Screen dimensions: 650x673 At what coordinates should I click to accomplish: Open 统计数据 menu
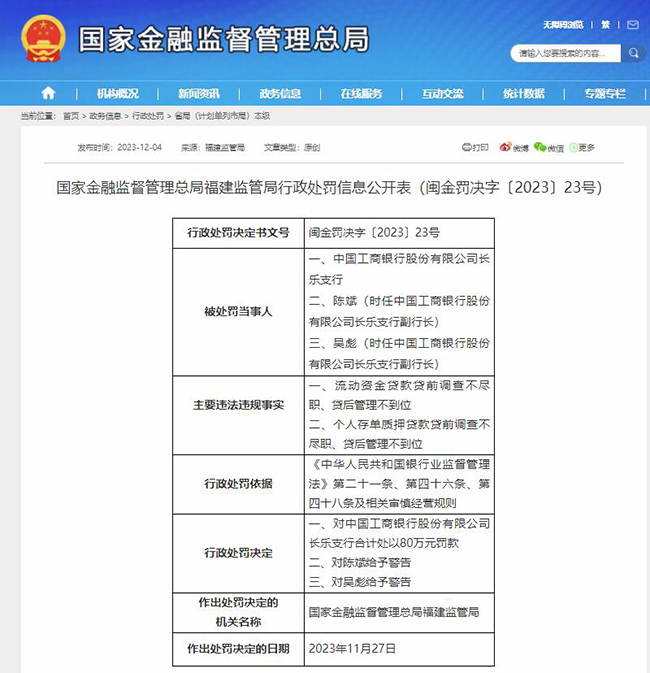[x=524, y=94]
